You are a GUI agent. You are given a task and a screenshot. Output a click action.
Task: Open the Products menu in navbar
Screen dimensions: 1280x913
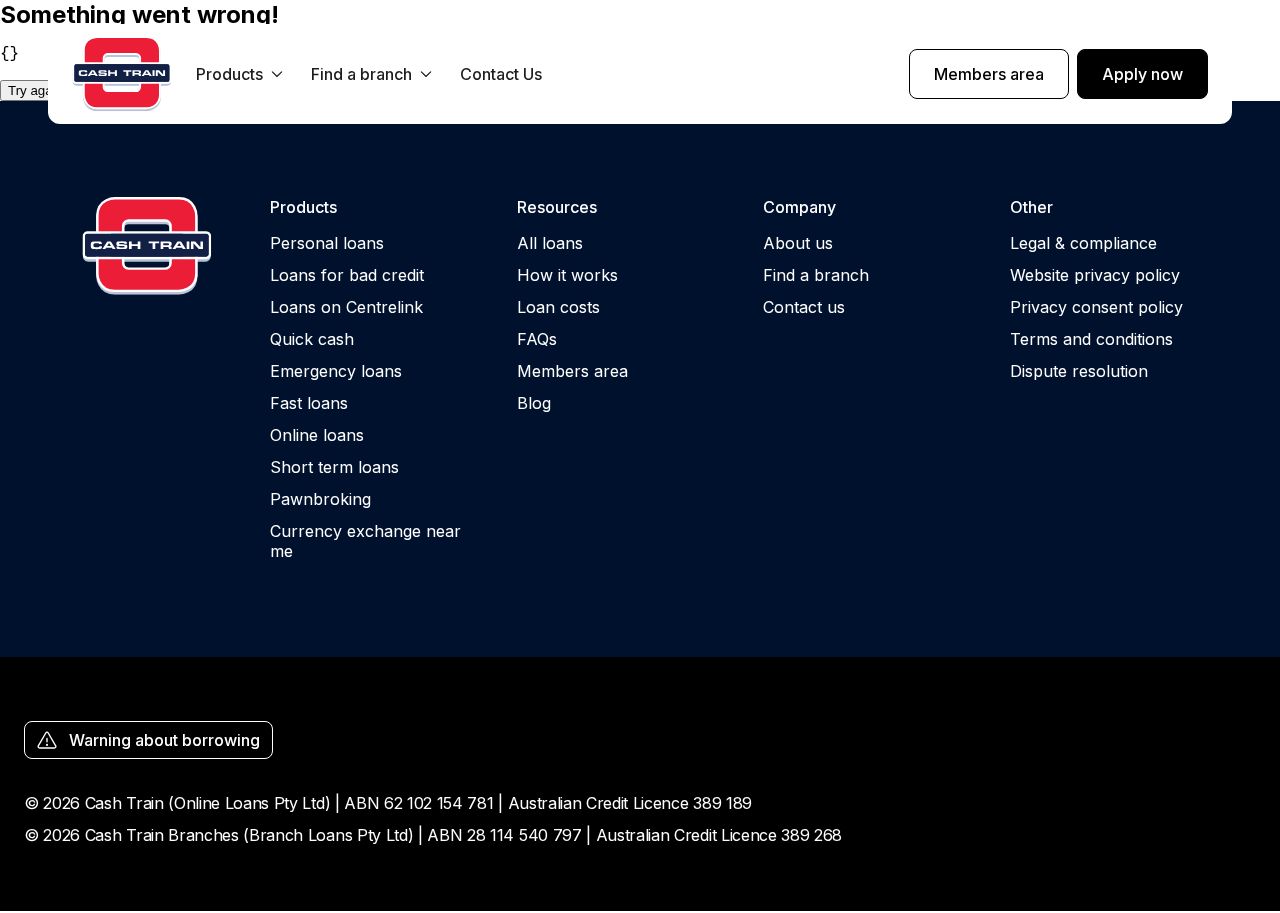pos(240,74)
